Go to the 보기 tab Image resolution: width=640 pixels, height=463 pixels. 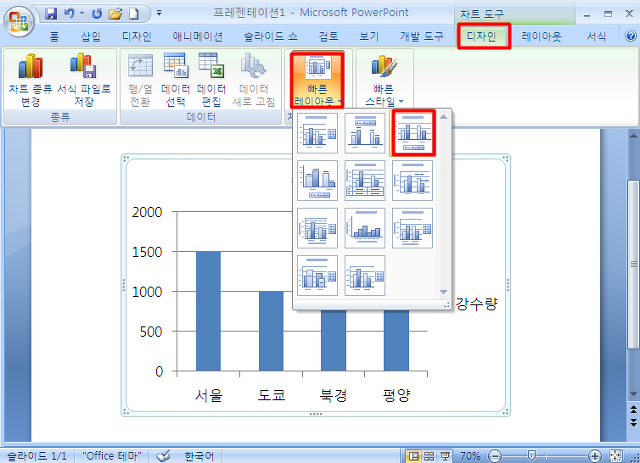(369, 37)
